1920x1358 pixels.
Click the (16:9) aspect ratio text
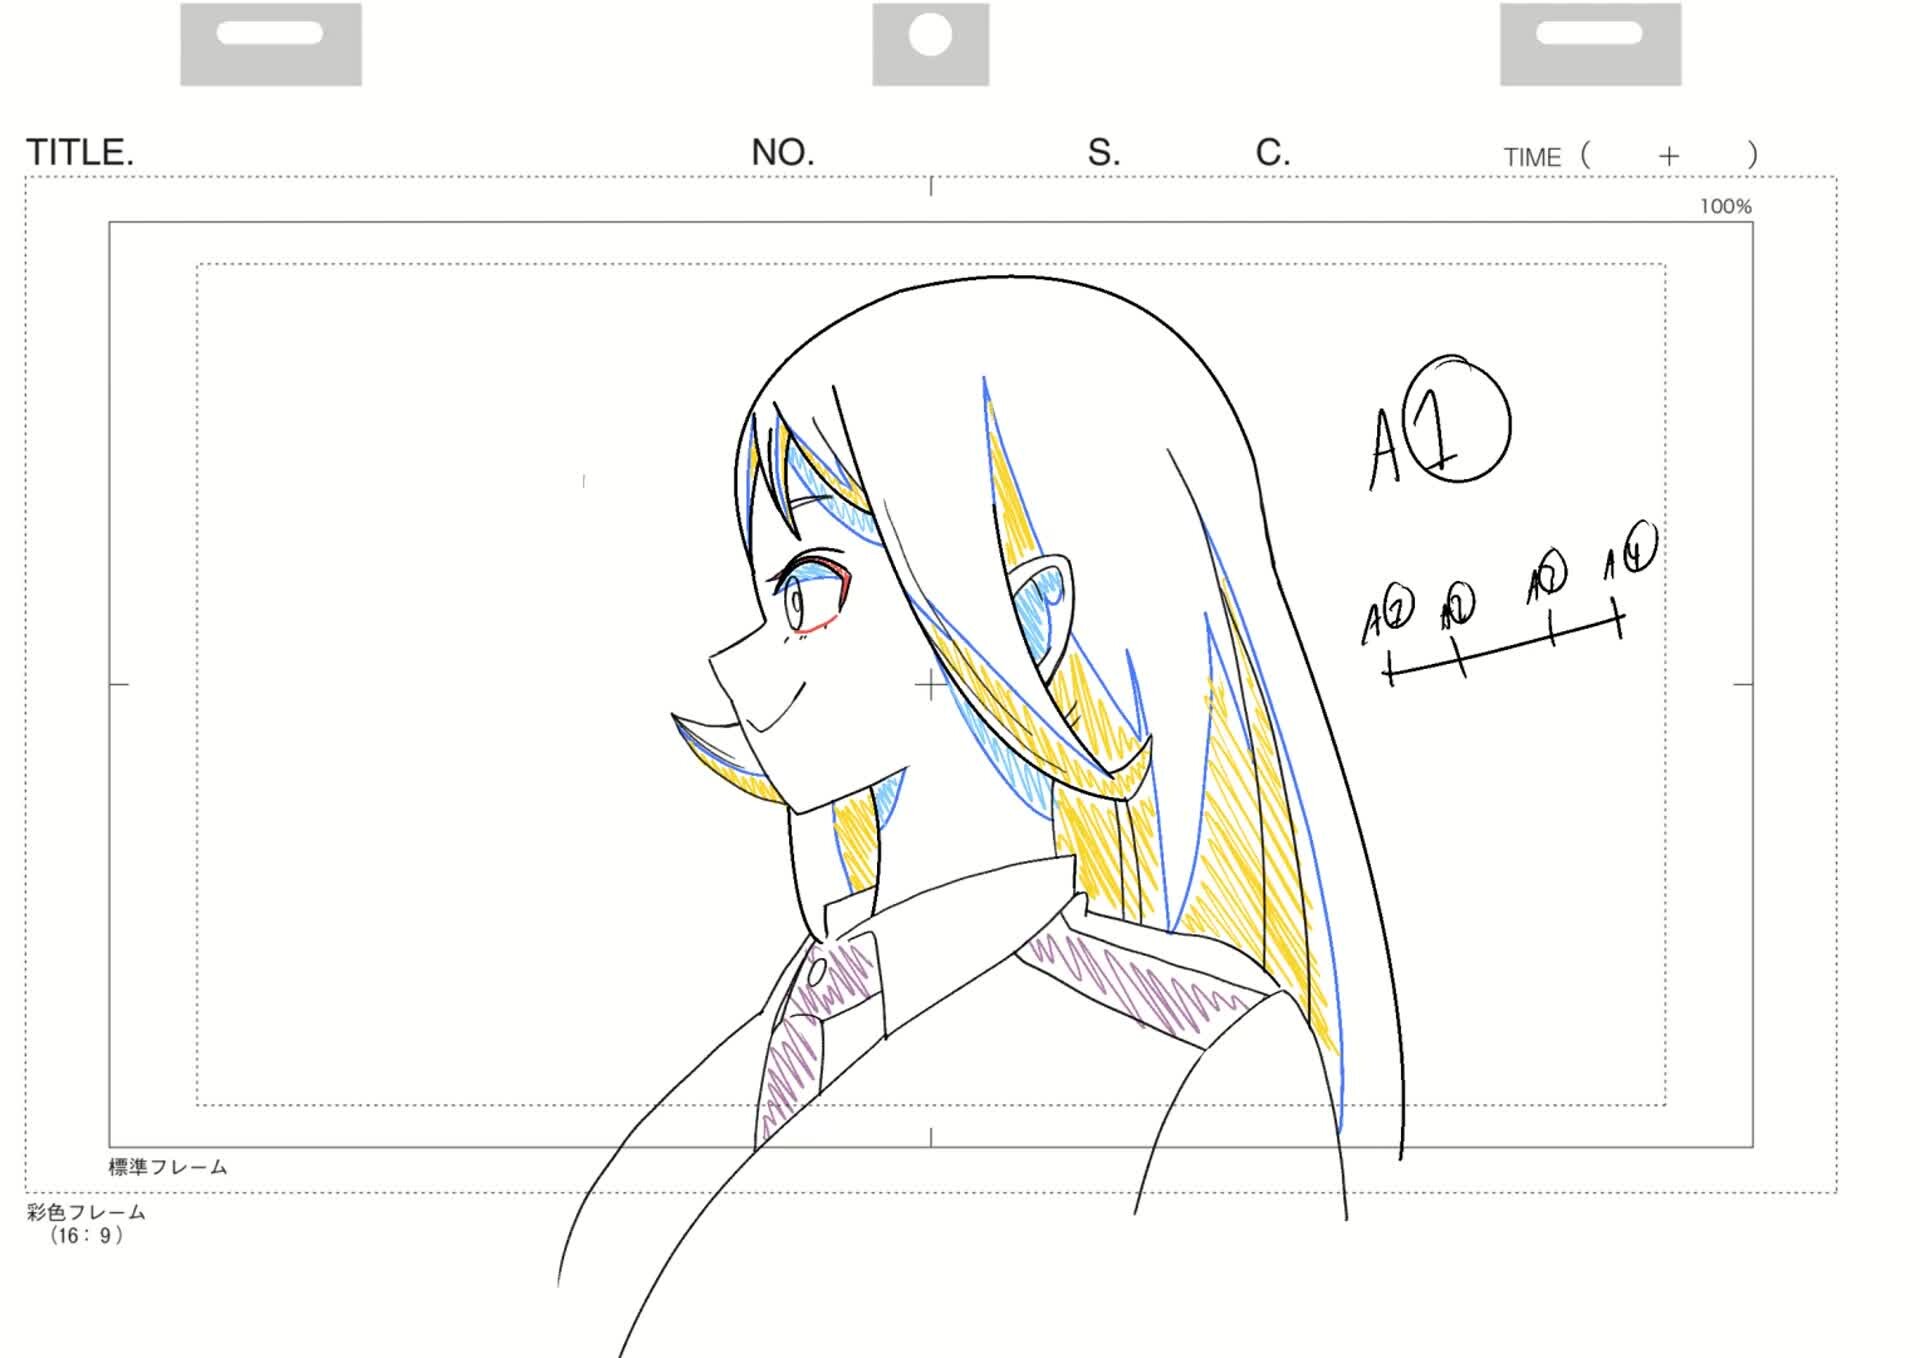(86, 1236)
